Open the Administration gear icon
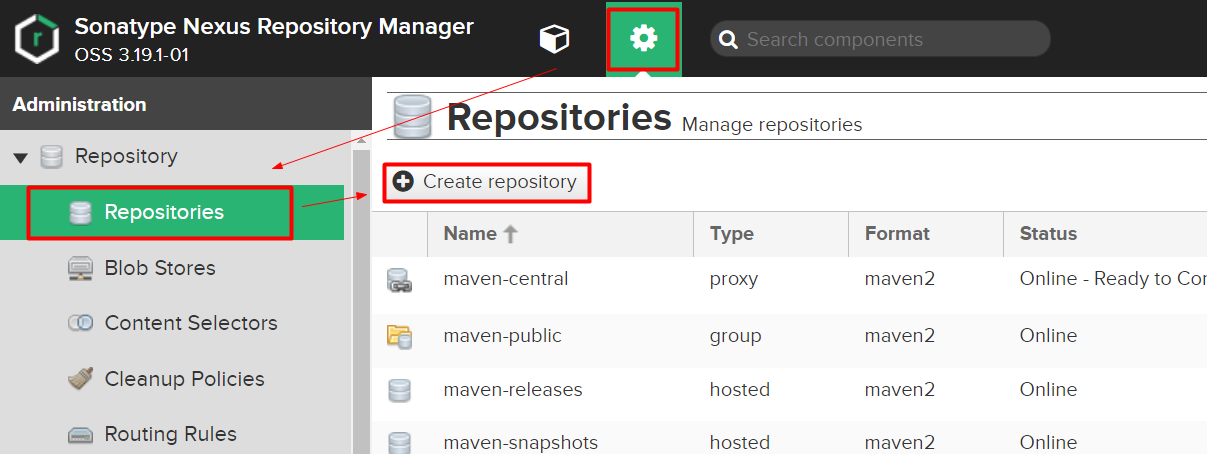Viewport: 1207px width, 454px height. (643, 39)
